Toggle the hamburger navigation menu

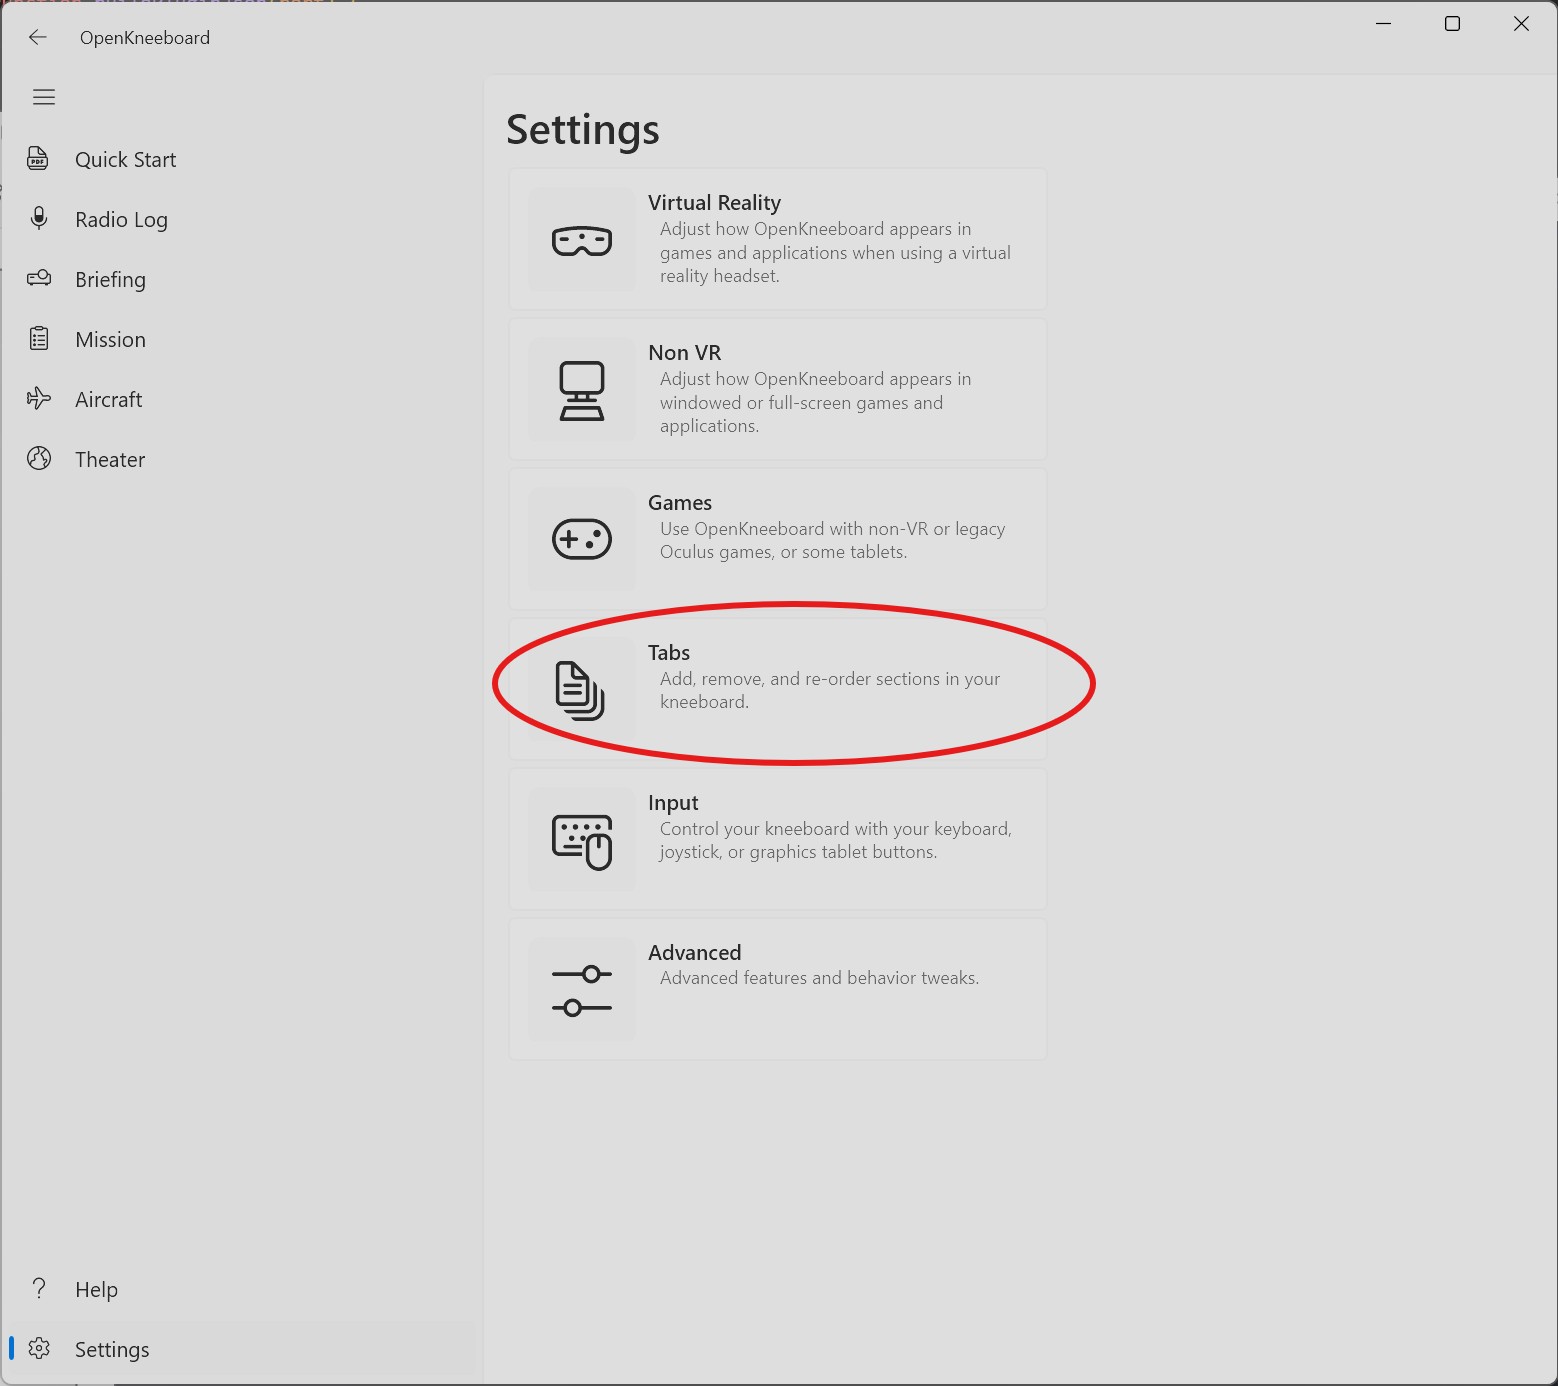pyautogui.click(x=44, y=97)
